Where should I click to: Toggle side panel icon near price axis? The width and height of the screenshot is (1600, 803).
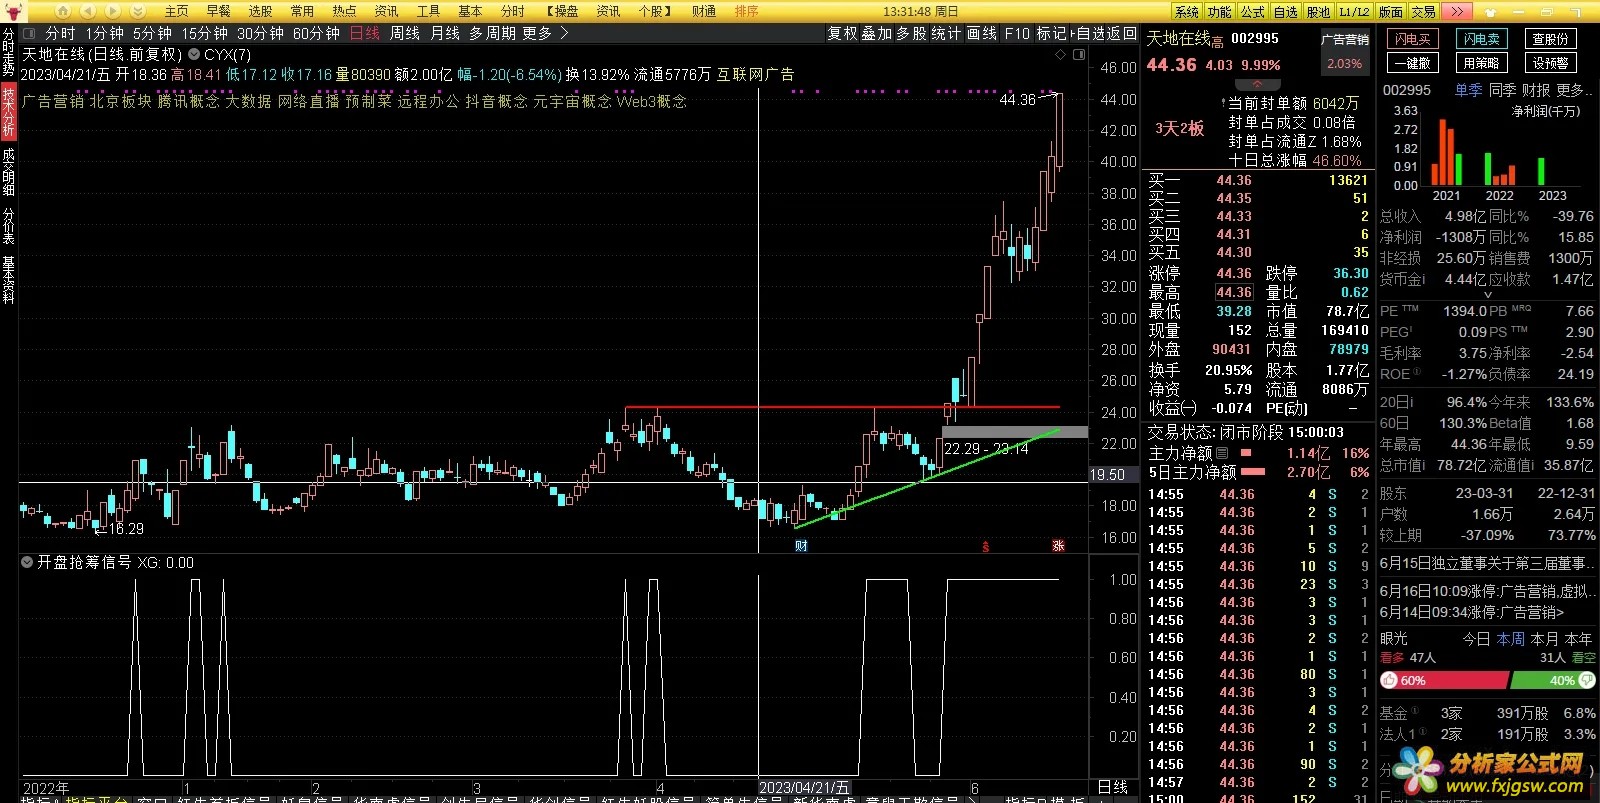click(1079, 54)
